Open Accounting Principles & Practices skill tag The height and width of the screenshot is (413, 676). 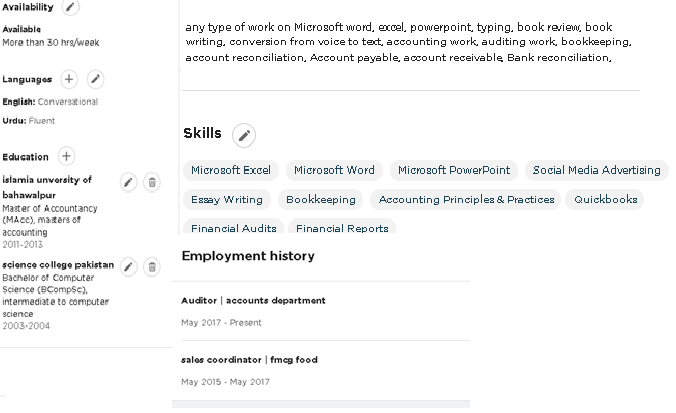click(466, 200)
